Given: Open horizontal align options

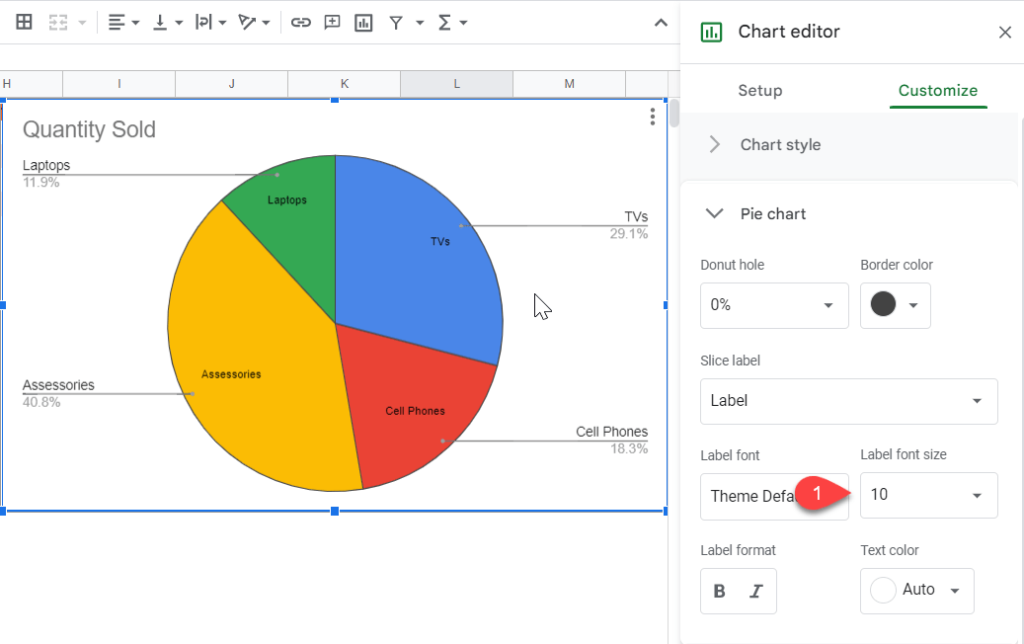Looking at the screenshot, I should pyautogui.click(x=123, y=22).
